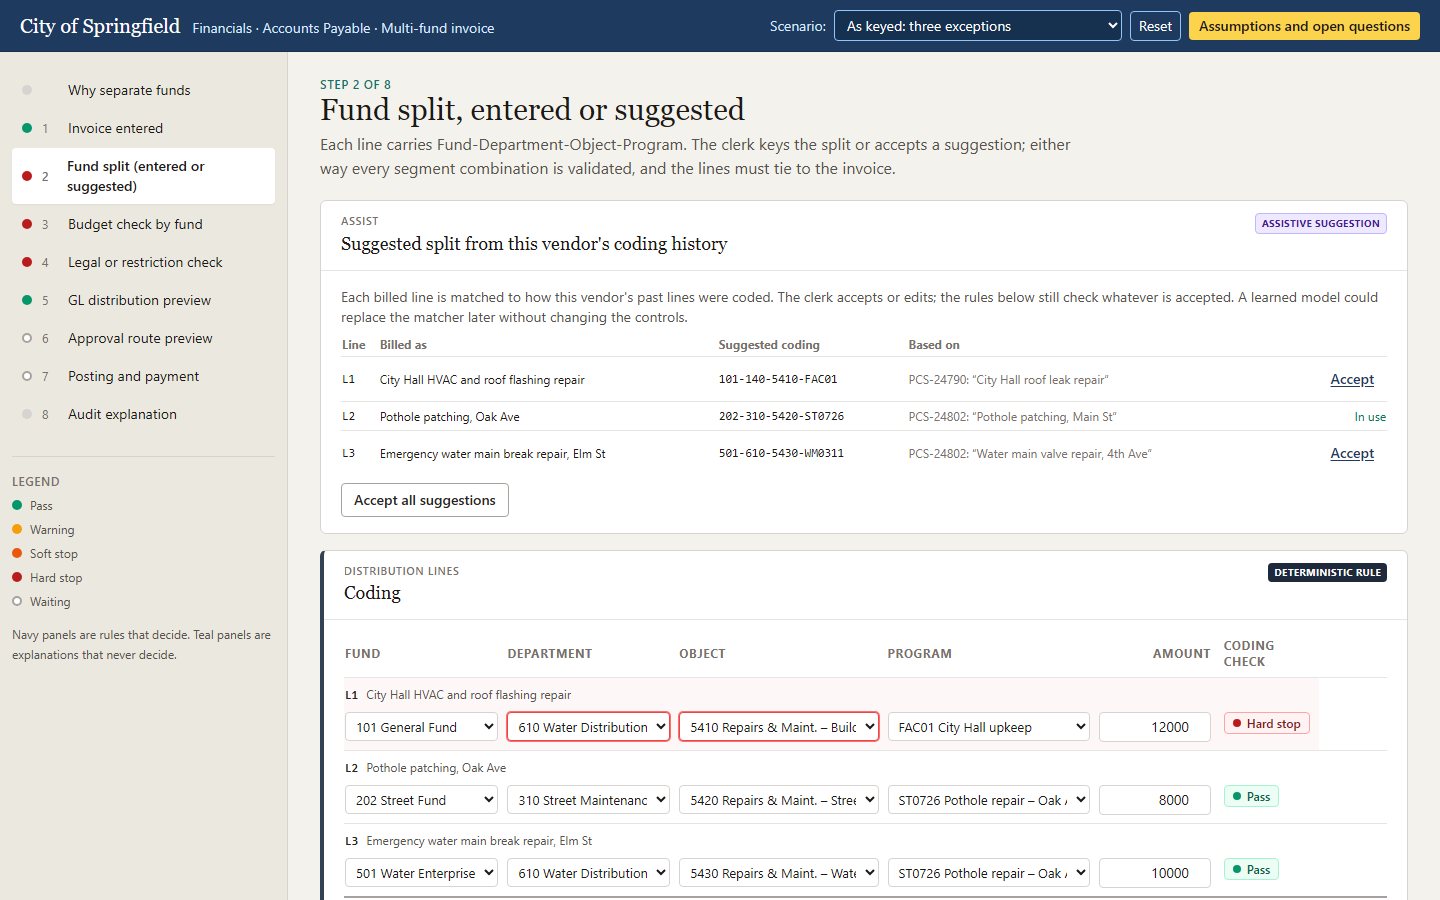Click the Pass badge on L2 row
Screen dimensions: 1440x900
tap(1251, 796)
